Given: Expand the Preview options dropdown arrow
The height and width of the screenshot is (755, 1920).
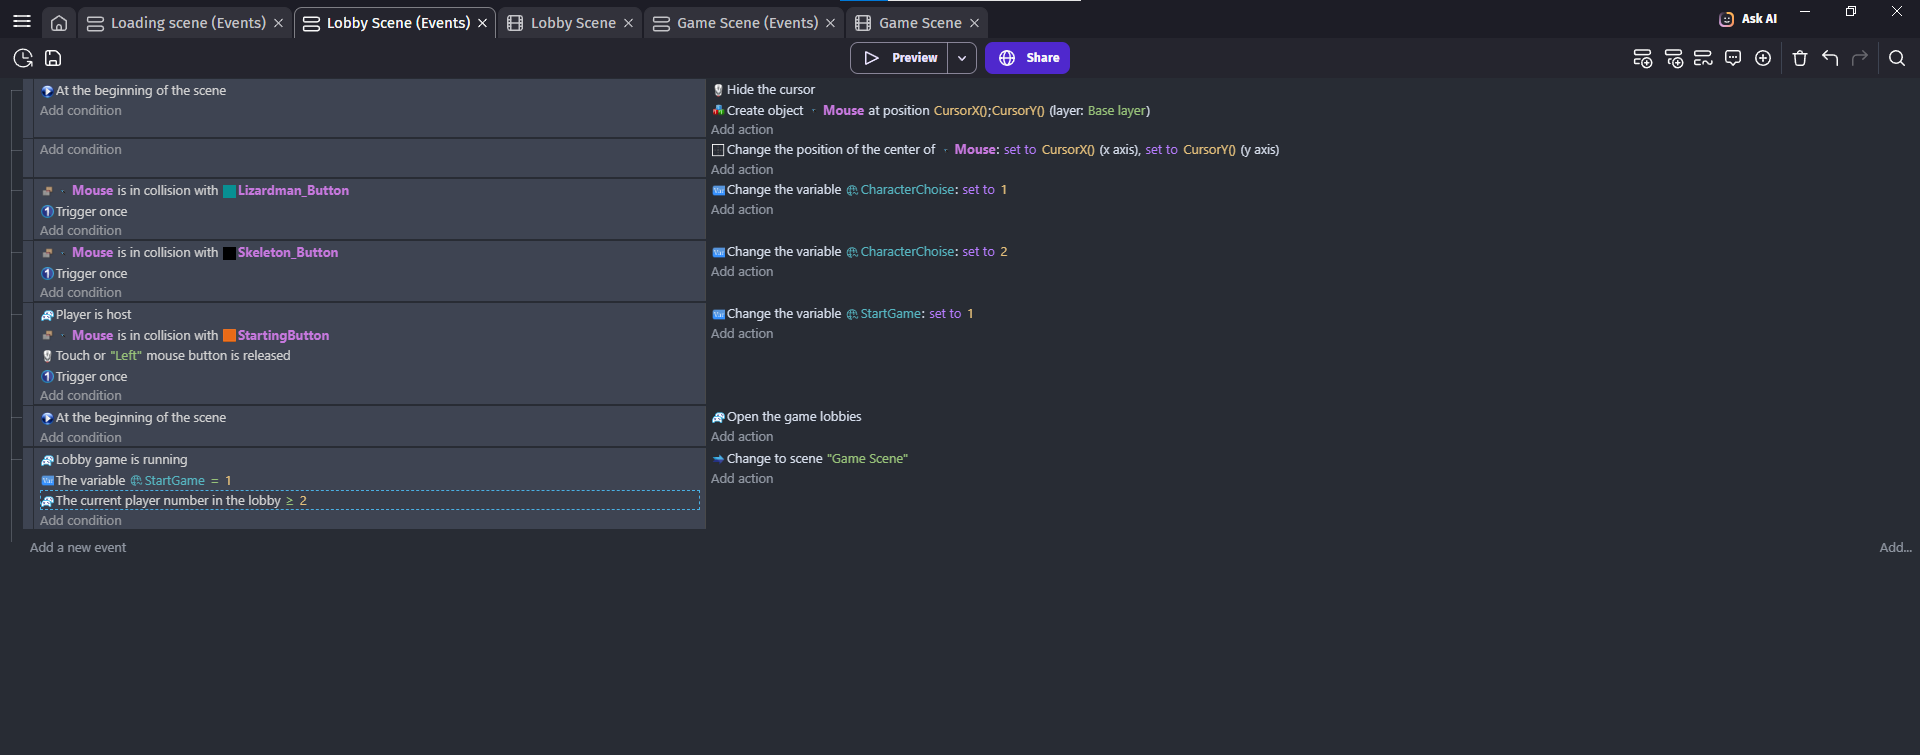Looking at the screenshot, I should click(x=962, y=58).
